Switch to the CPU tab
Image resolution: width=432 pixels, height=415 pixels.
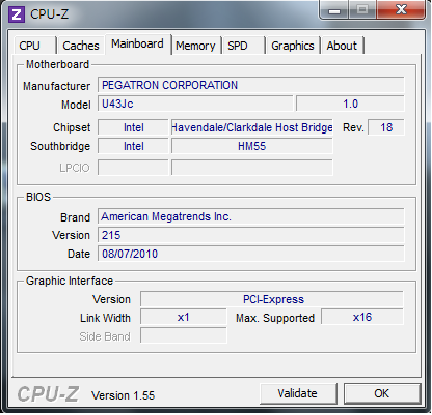pyautogui.click(x=35, y=45)
